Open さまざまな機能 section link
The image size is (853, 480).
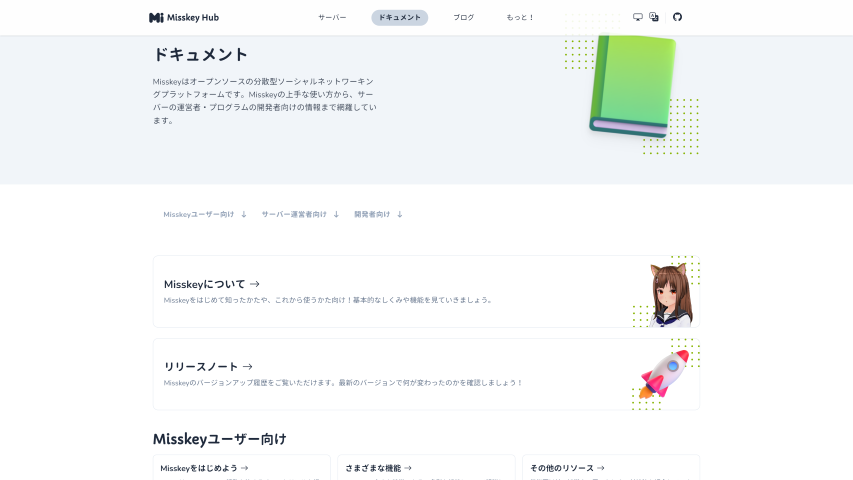pyautogui.click(x=378, y=468)
